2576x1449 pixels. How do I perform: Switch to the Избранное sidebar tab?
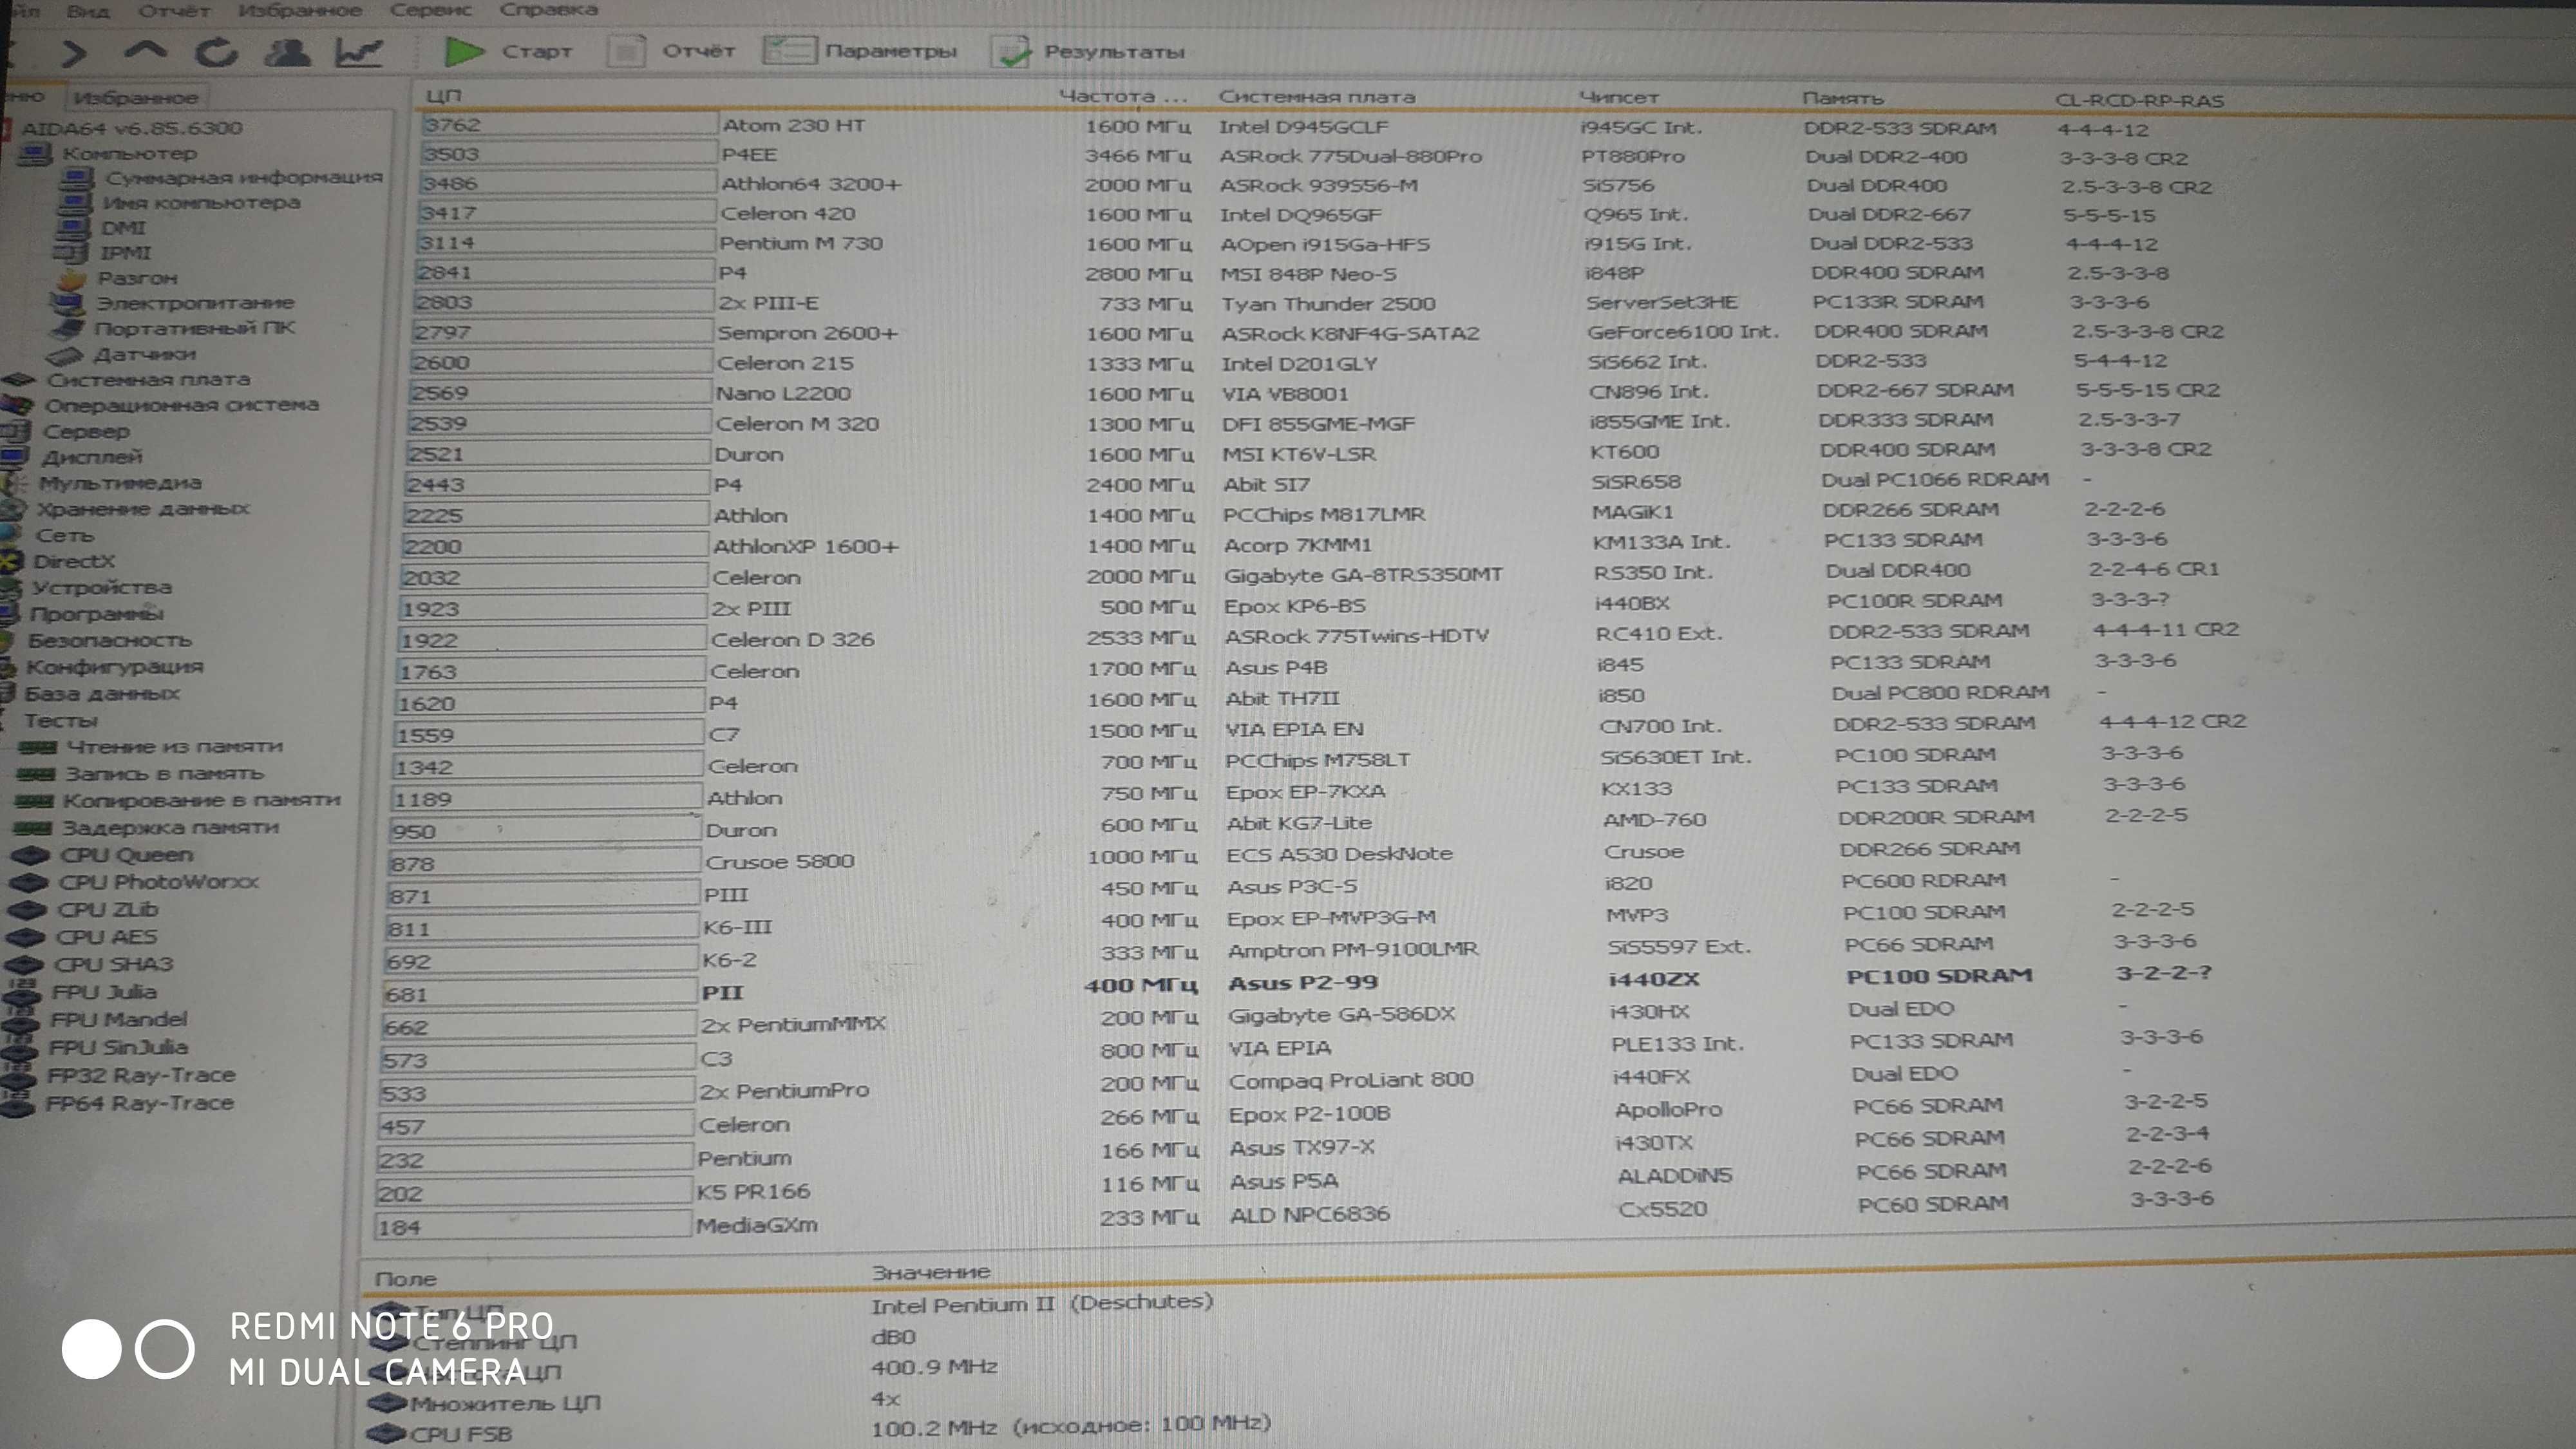(x=136, y=98)
